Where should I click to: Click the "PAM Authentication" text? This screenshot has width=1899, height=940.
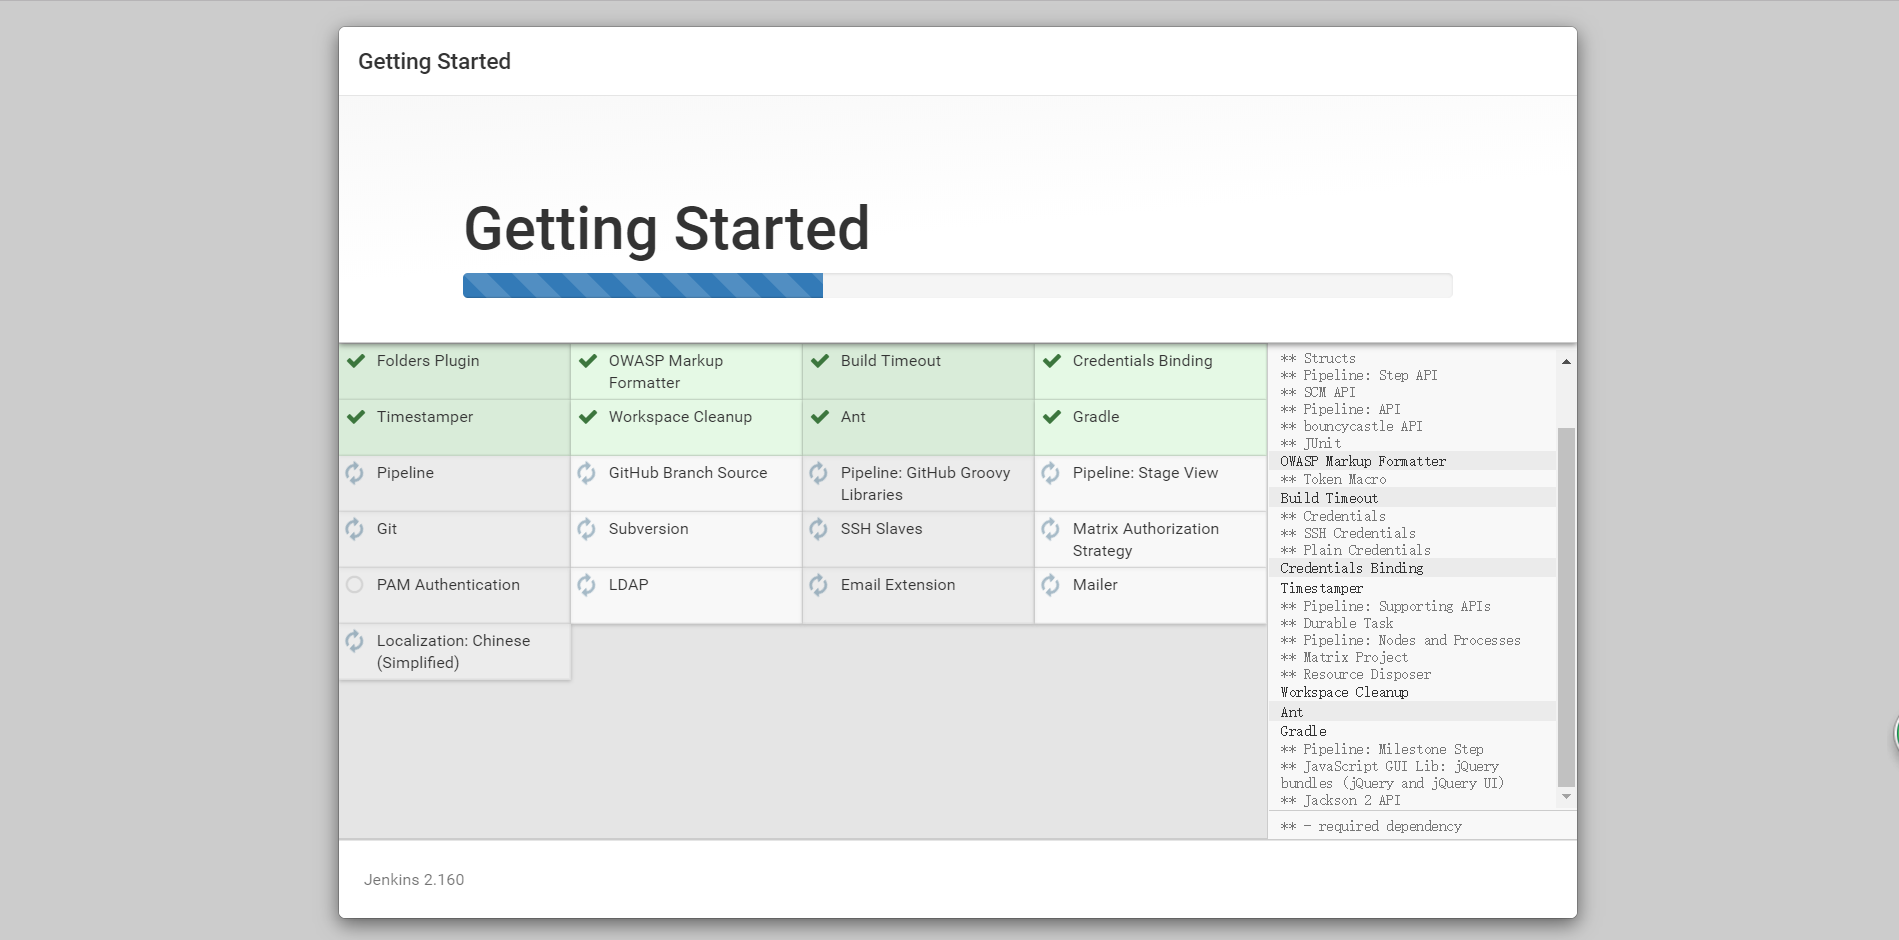coord(448,585)
